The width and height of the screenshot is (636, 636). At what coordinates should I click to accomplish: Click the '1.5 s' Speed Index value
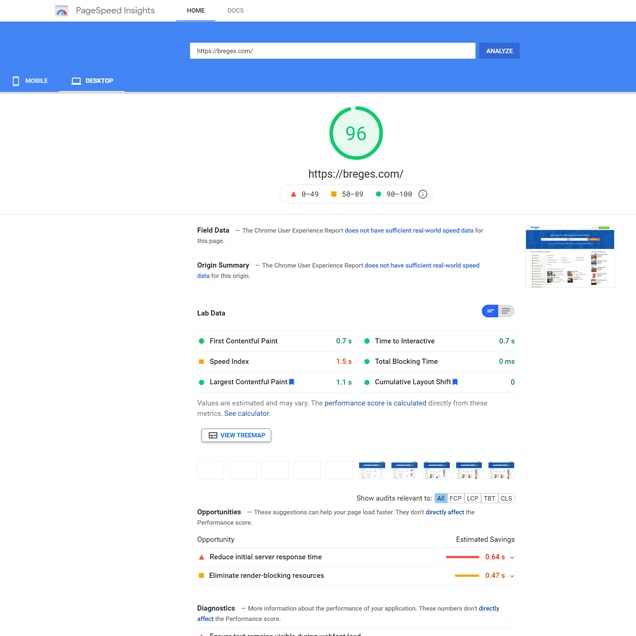pos(344,361)
